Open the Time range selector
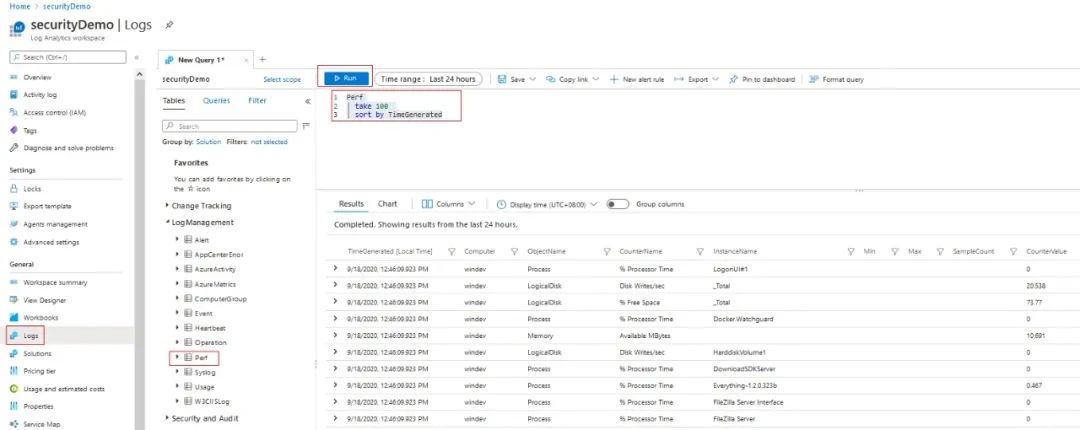Viewport: 1080px width, 430px height. (x=428, y=79)
